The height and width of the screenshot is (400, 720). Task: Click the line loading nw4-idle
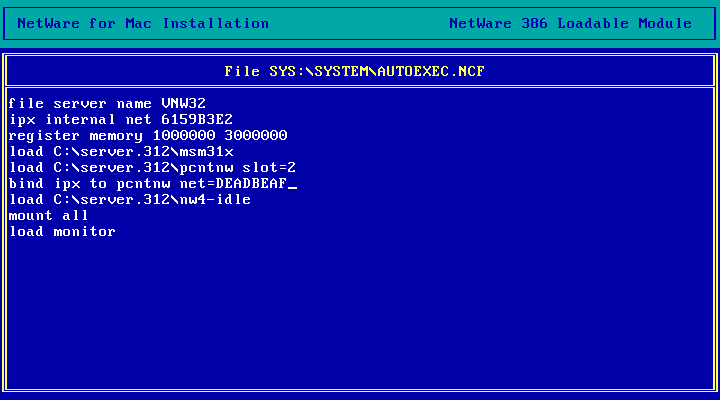(130, 200)
